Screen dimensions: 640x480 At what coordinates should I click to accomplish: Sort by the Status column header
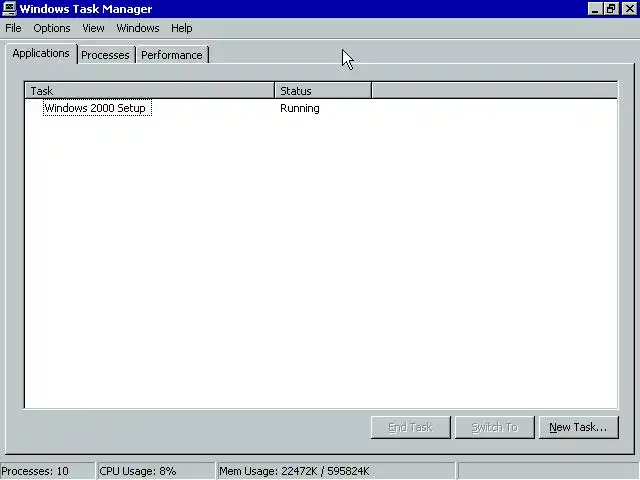tap(323, 91)
